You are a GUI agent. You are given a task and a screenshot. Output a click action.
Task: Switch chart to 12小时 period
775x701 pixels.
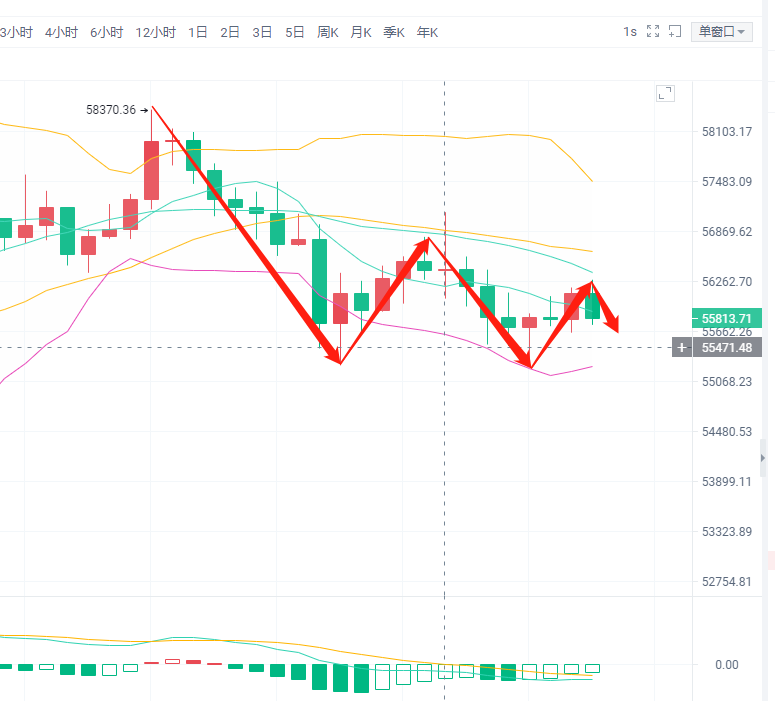tap(155, 32)
